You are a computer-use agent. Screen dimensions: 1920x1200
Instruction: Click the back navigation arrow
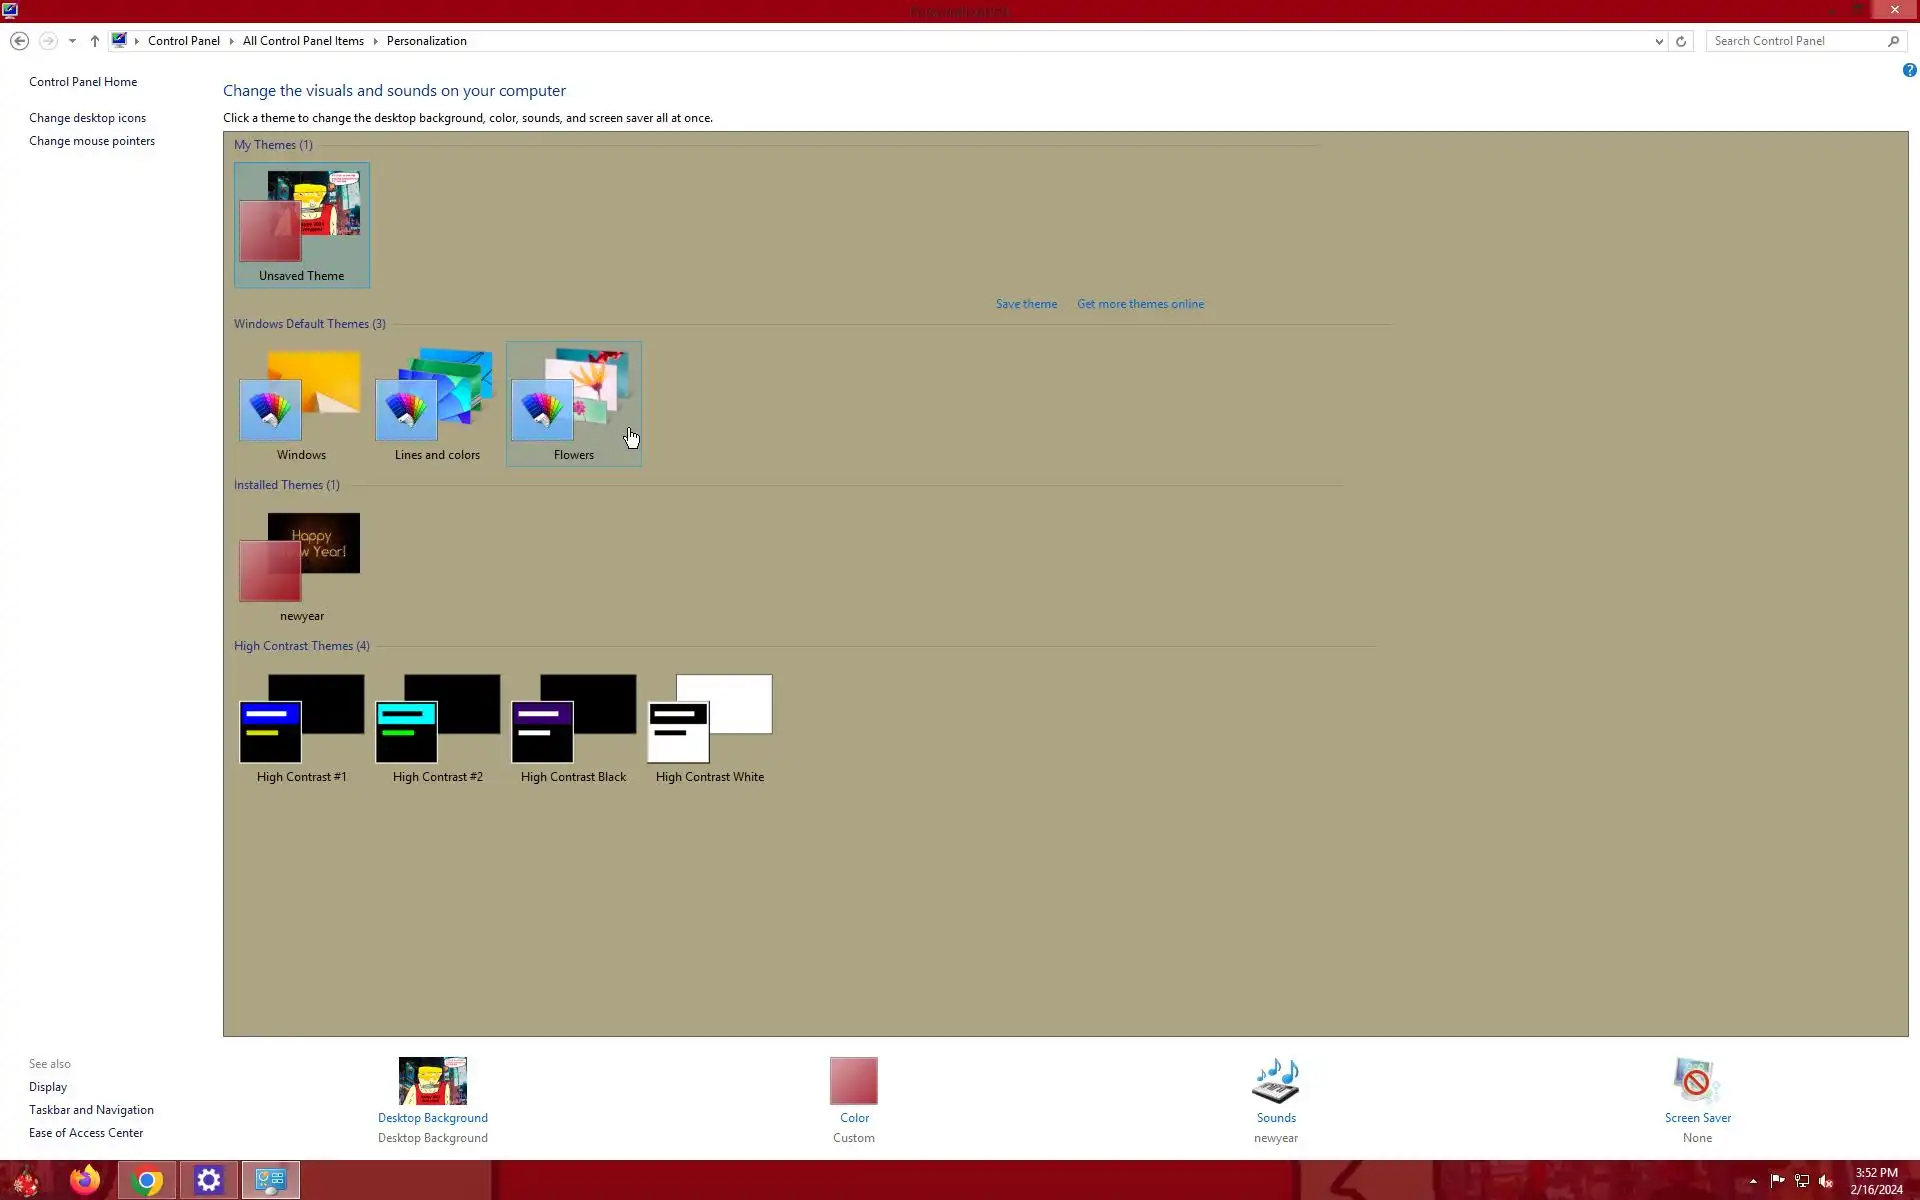tap(19, 41)
